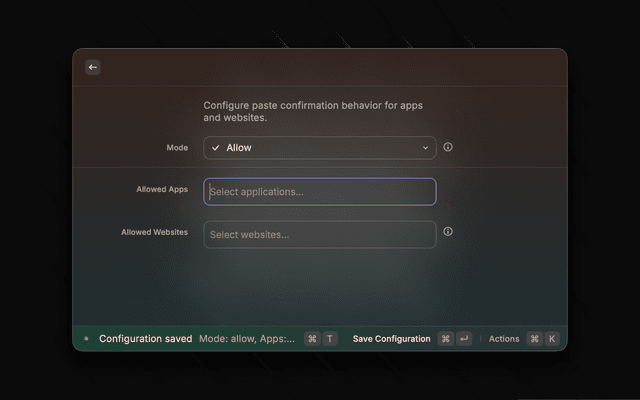Click the back arrow button

point(93,67)
